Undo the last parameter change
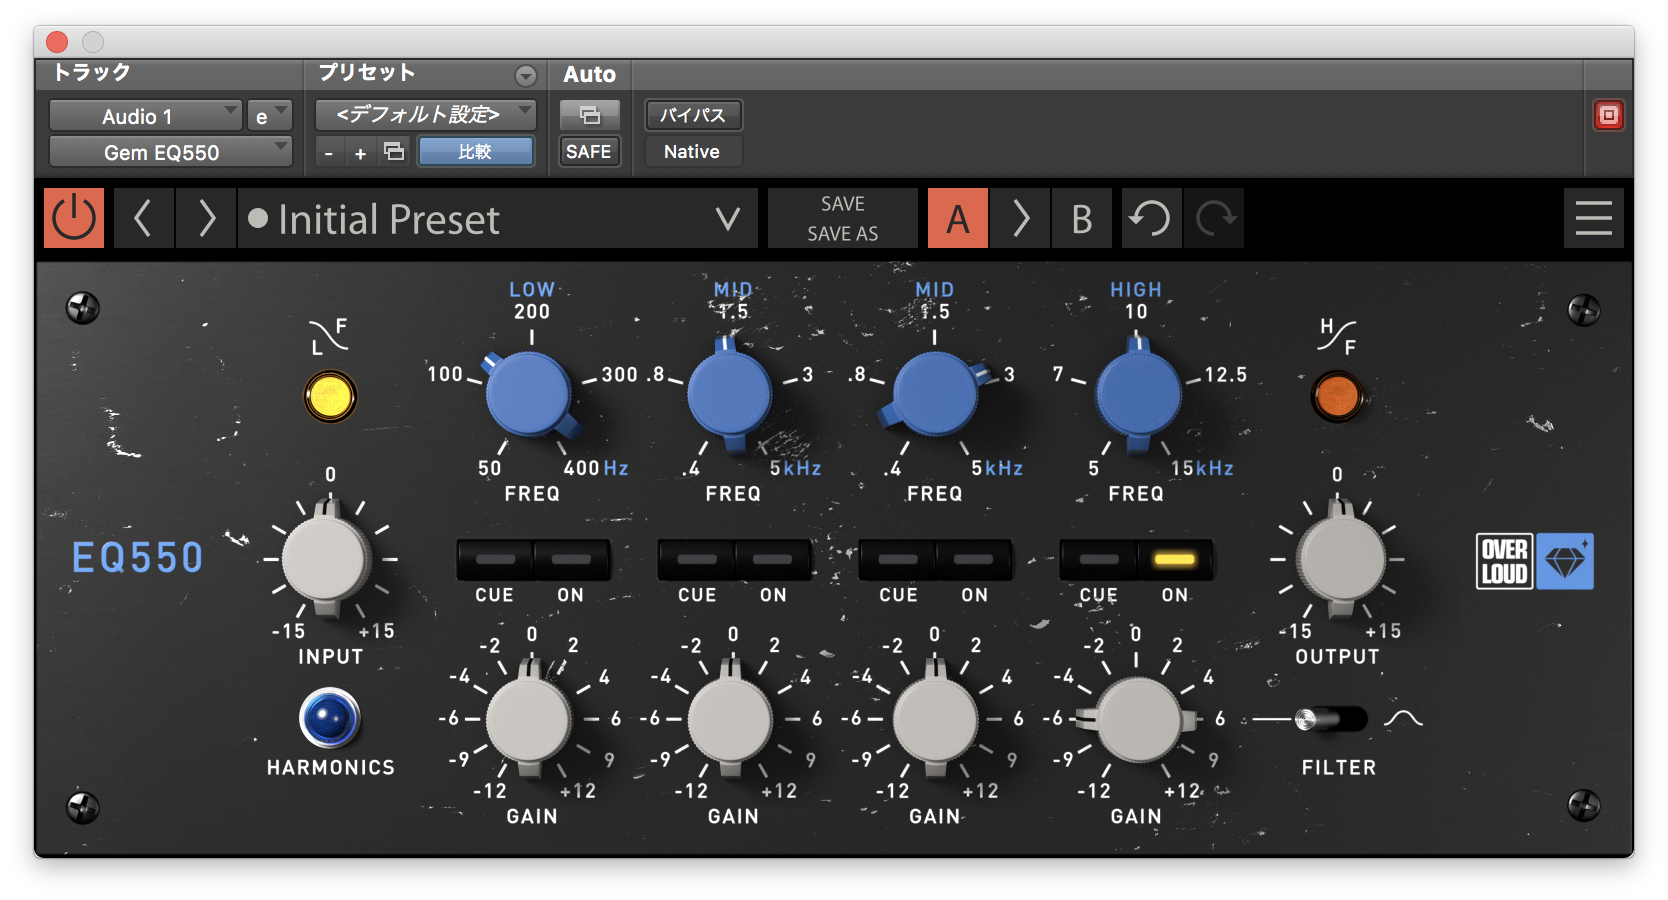The image size is (1668, 900). click(x=1151, y=218)
